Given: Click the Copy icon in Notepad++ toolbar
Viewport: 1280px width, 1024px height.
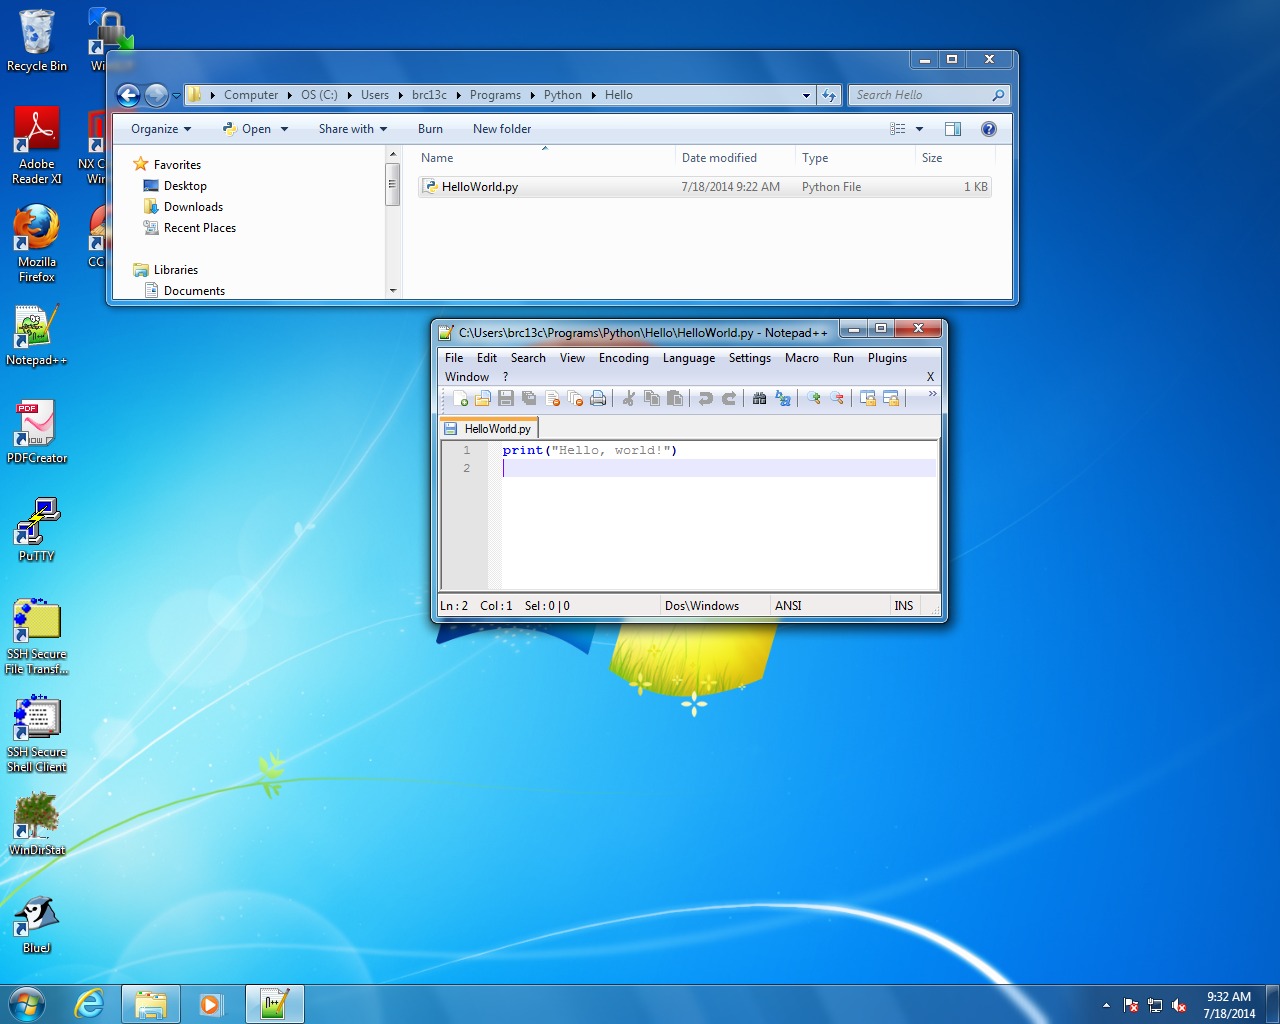Looking at the screenshot, I should click(x=652, y=398).
